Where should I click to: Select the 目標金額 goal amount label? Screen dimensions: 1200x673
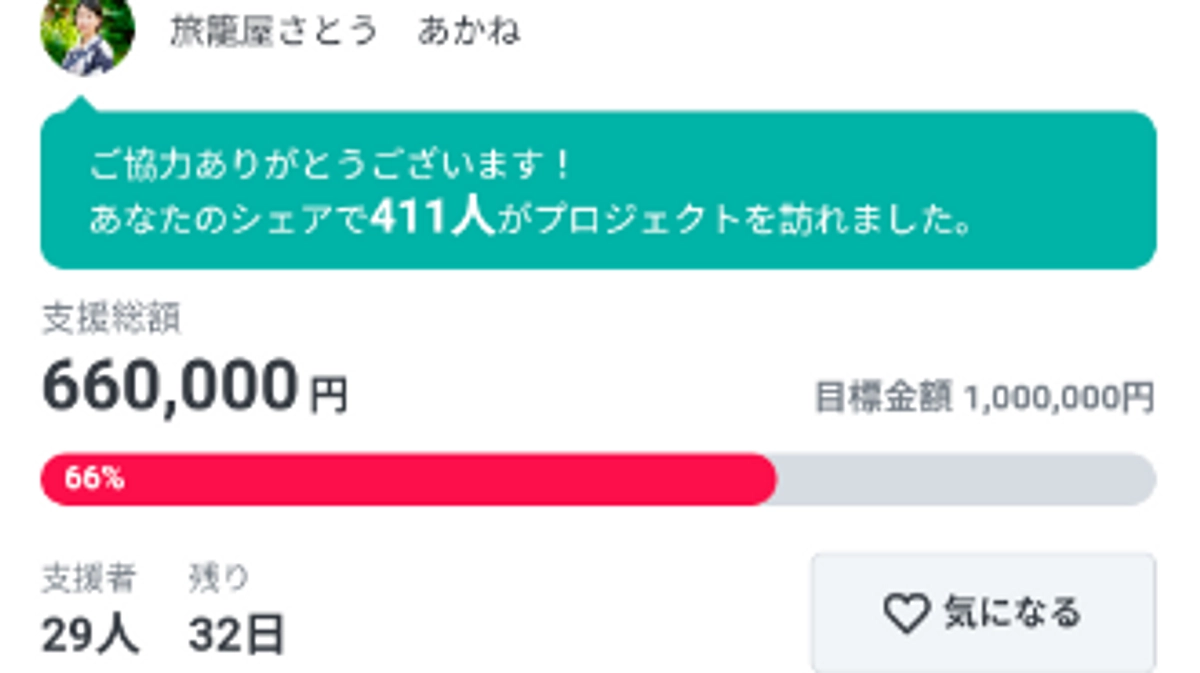pos(880,395)
